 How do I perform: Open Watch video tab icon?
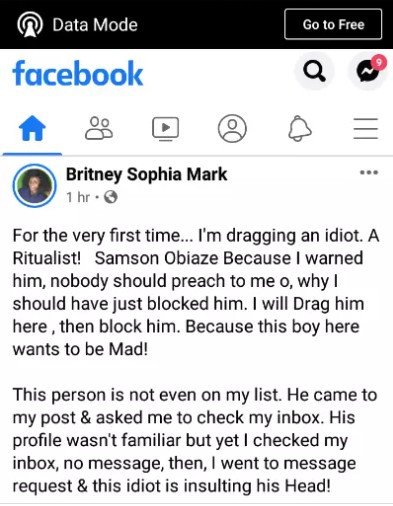166,128
